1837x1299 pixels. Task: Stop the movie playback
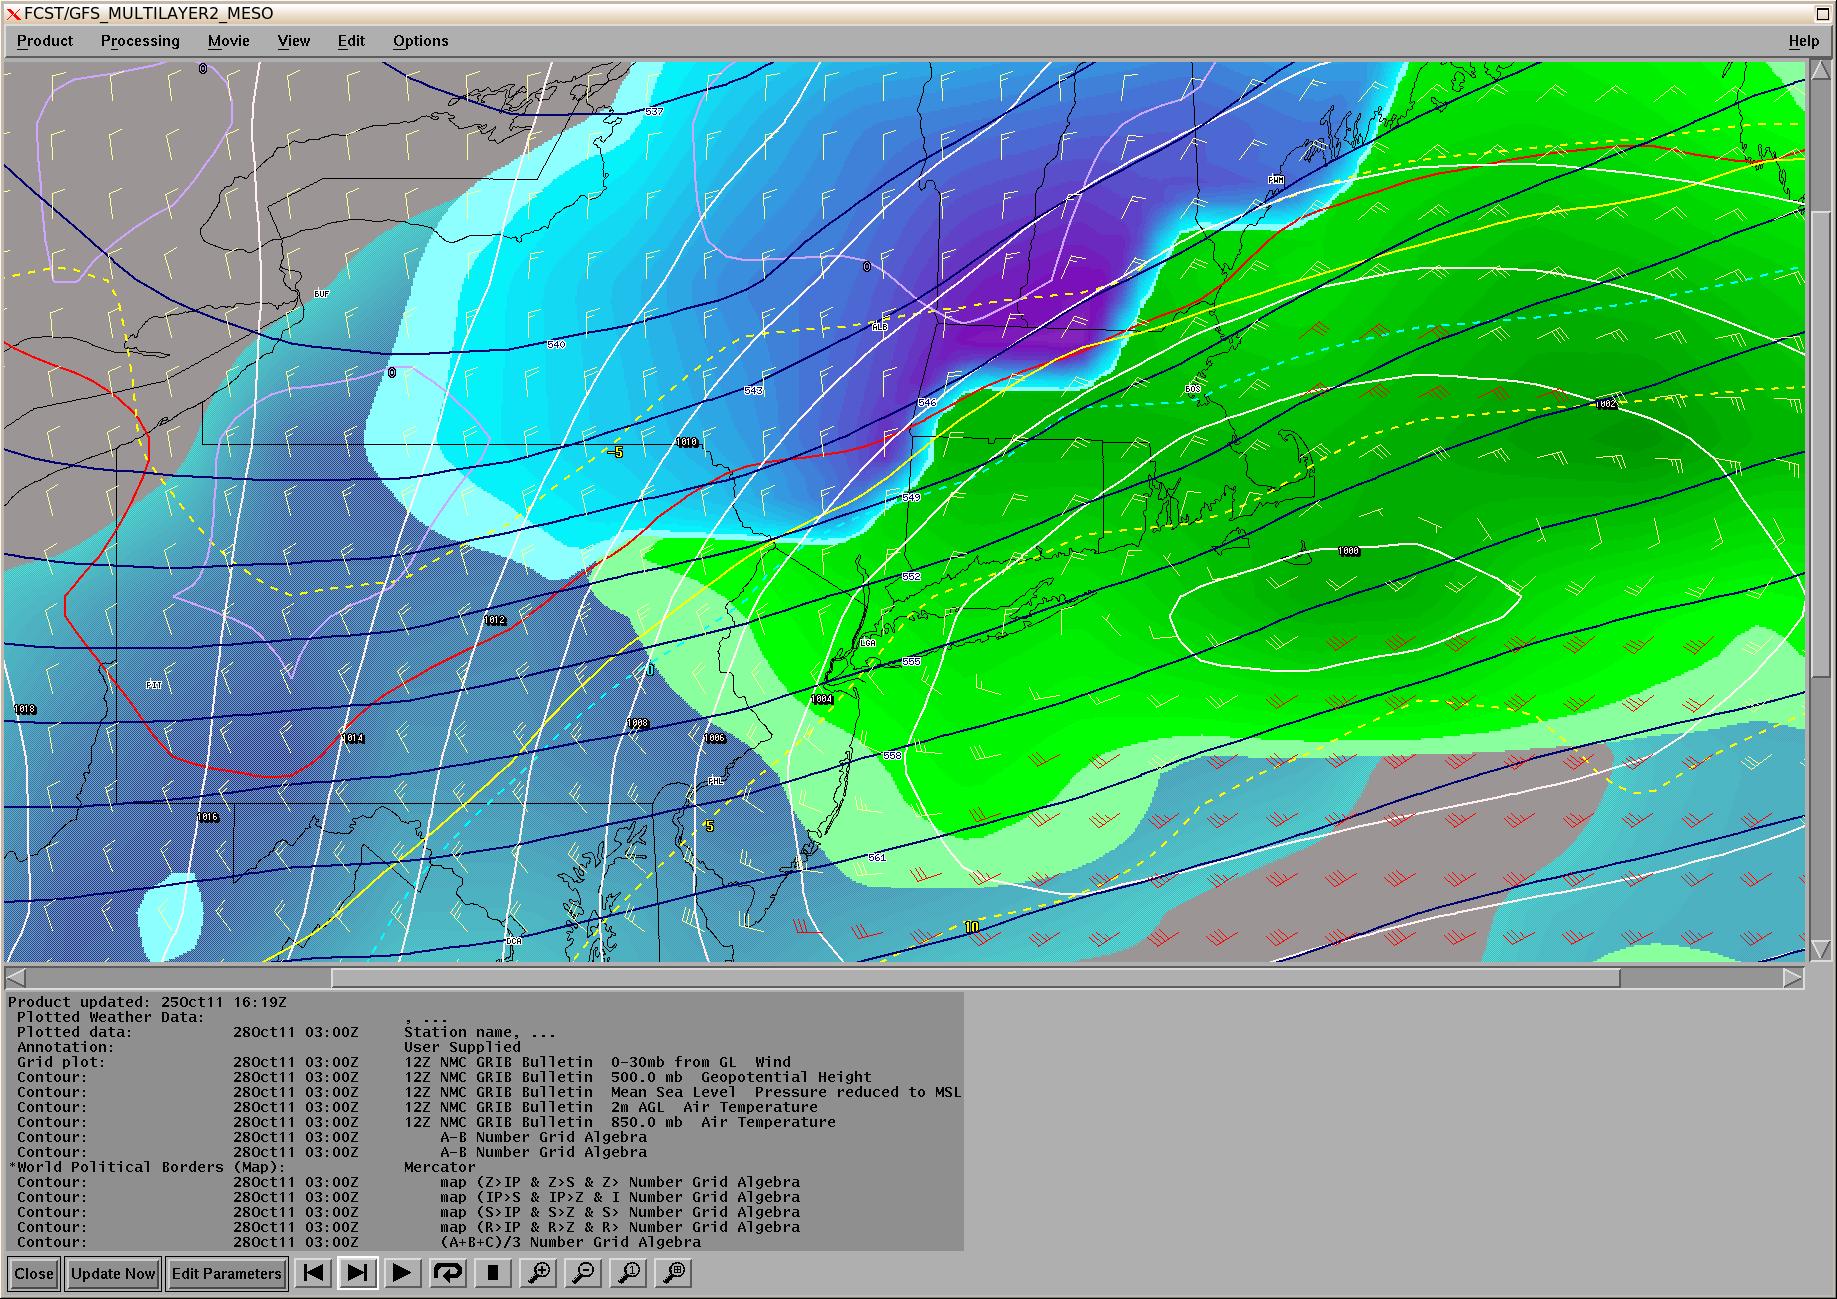492,1273
